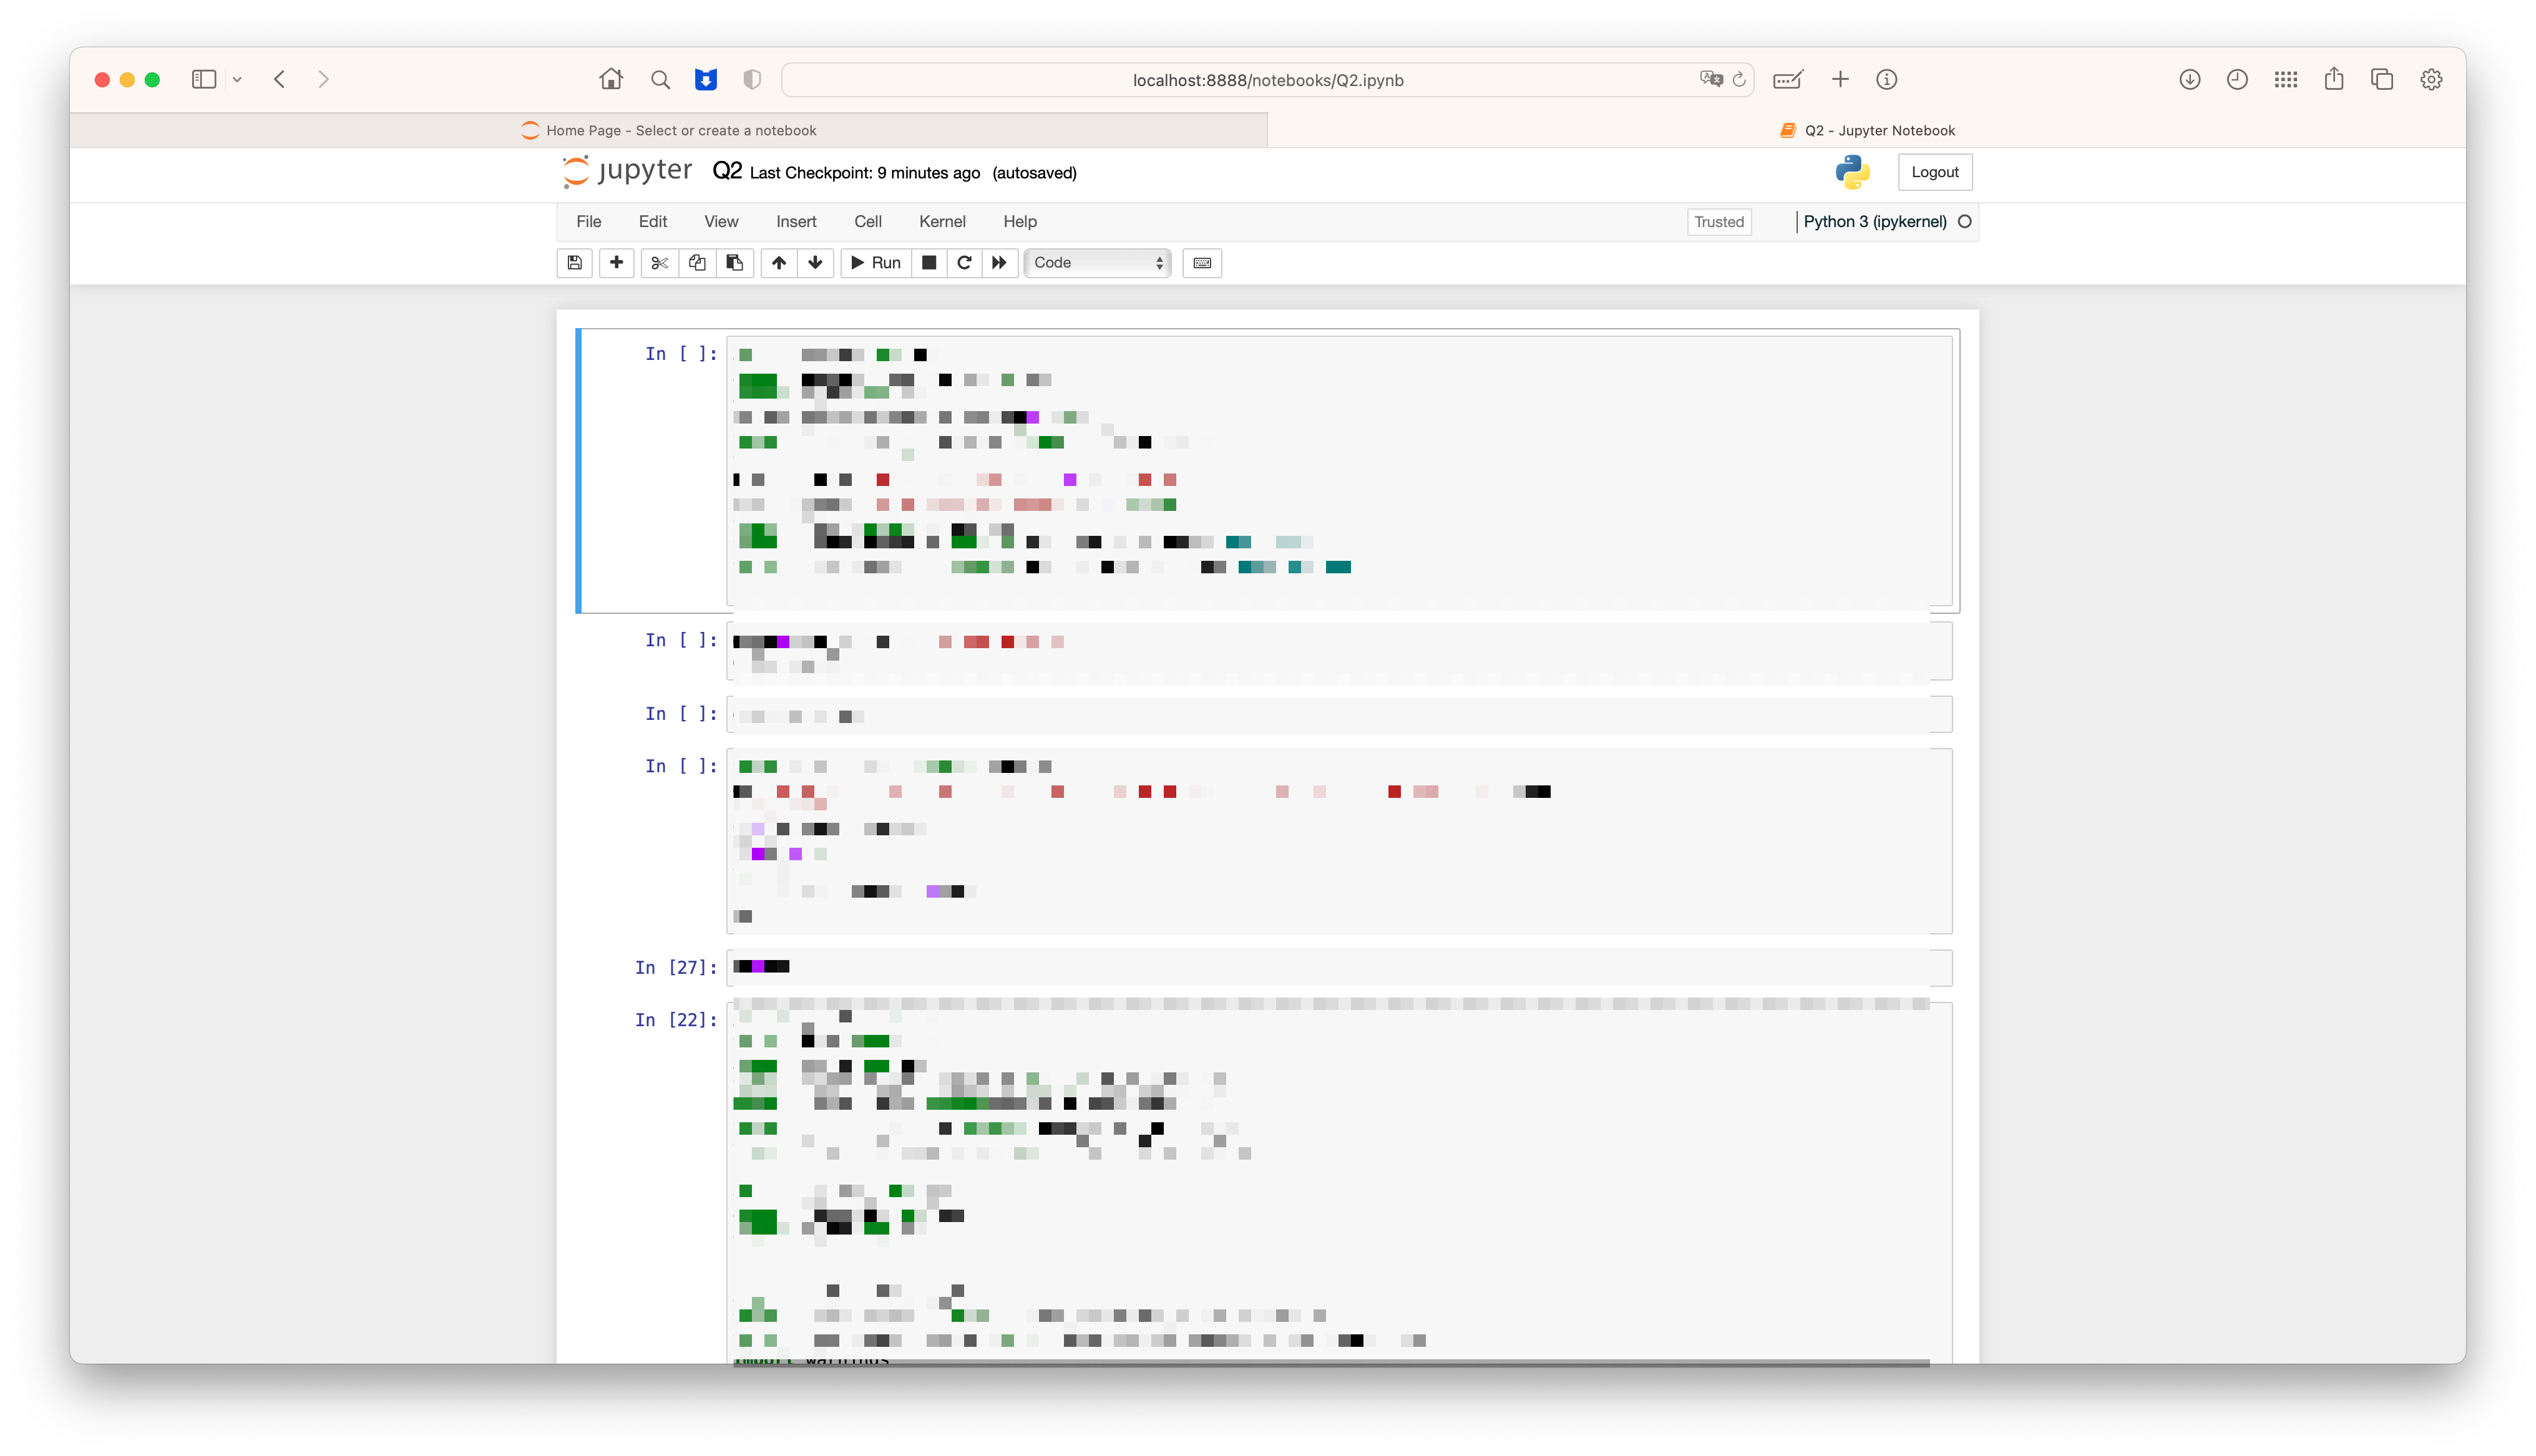This screenshot has width=2536, height=1456.
Task: Open the View menu
Action: (x=720, y=221)
